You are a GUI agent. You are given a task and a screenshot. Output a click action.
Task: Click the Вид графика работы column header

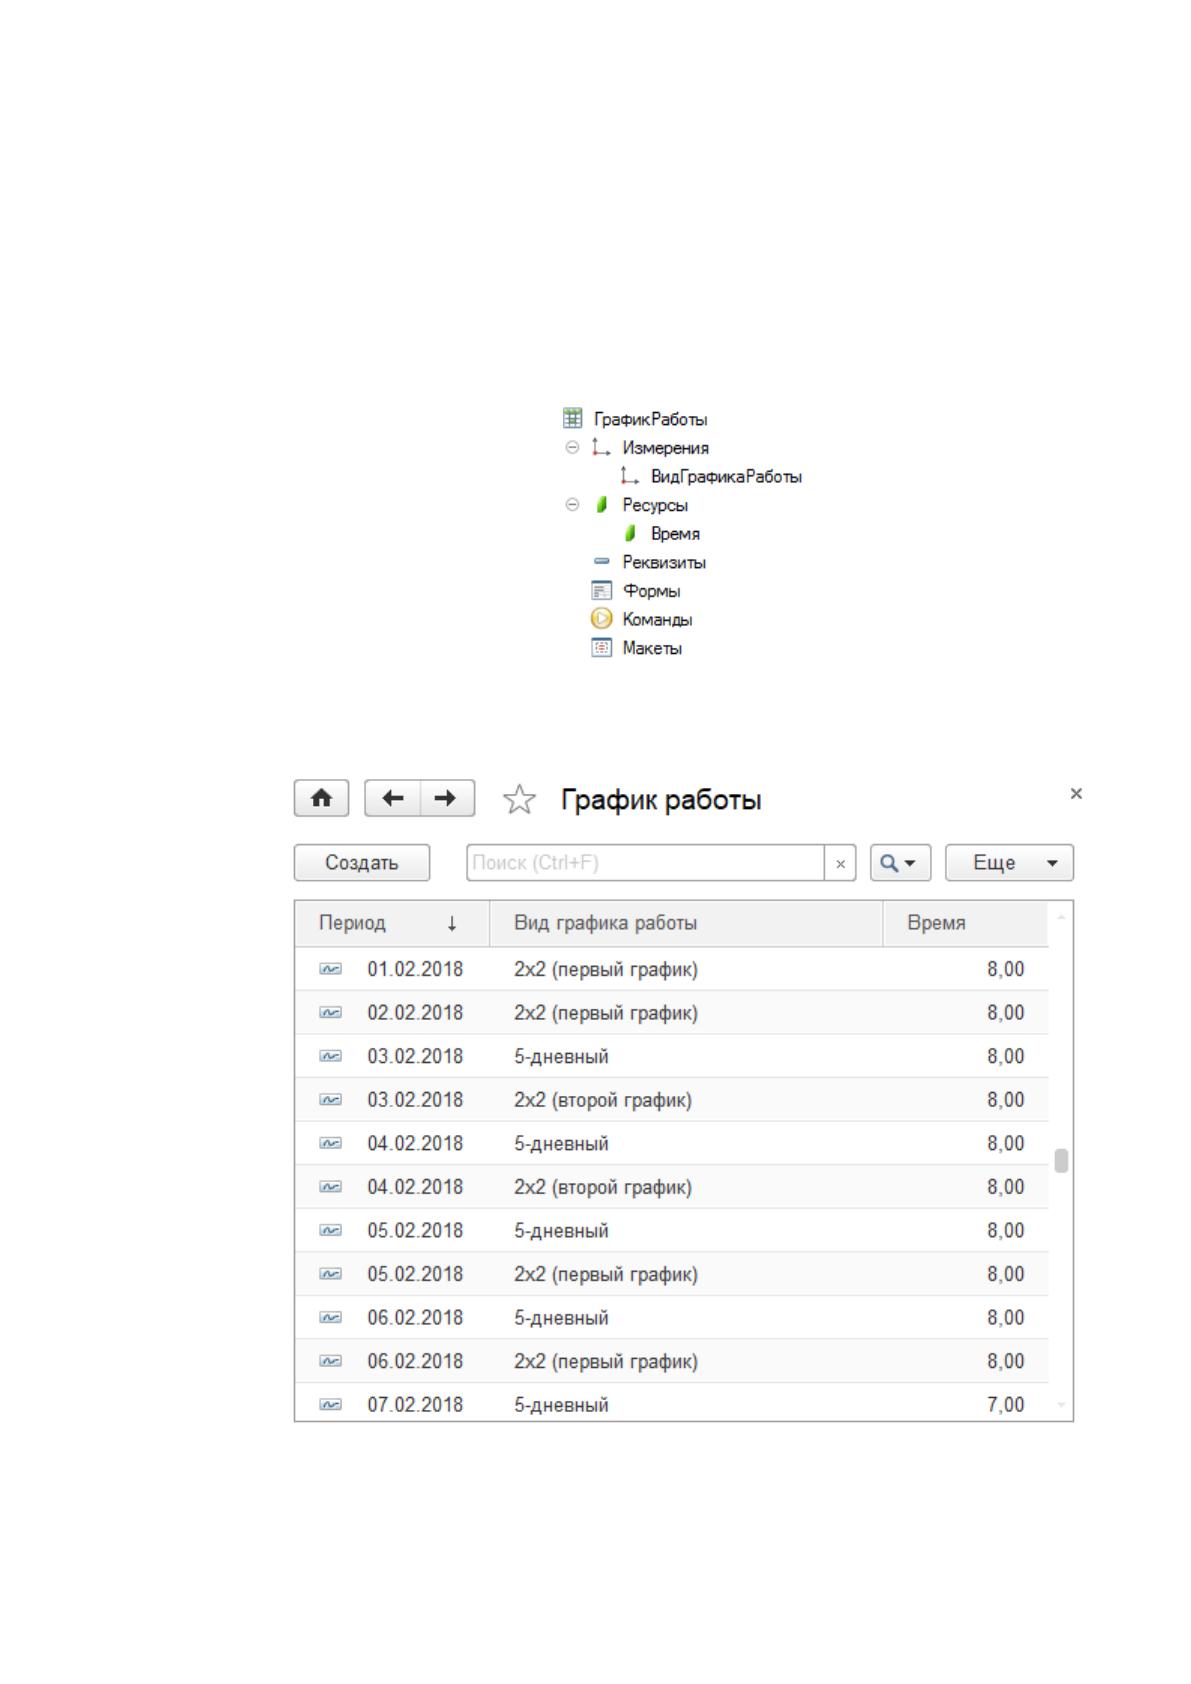pos(686,923)
